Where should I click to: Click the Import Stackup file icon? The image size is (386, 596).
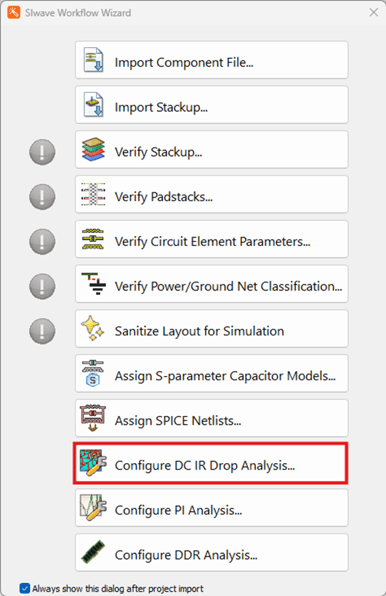pyautogui.click(x=93, y=104)
